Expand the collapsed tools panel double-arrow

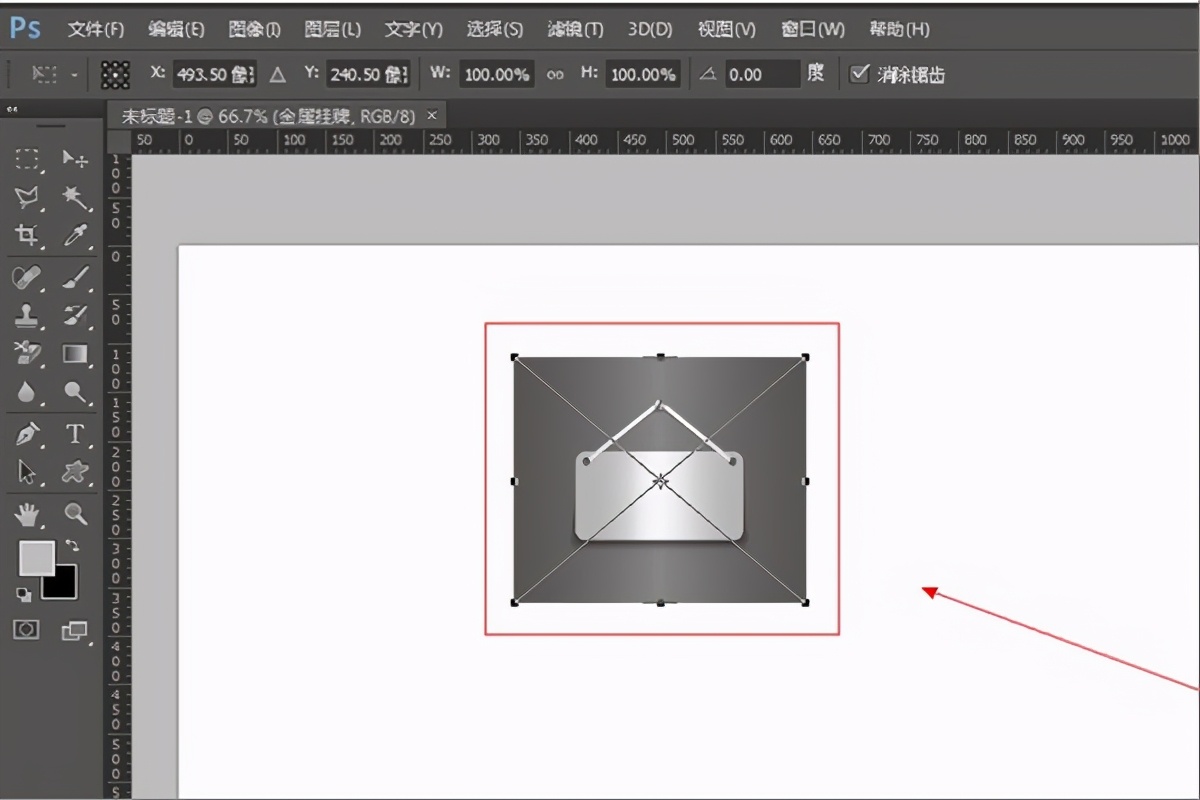click(x=11, y=108)
